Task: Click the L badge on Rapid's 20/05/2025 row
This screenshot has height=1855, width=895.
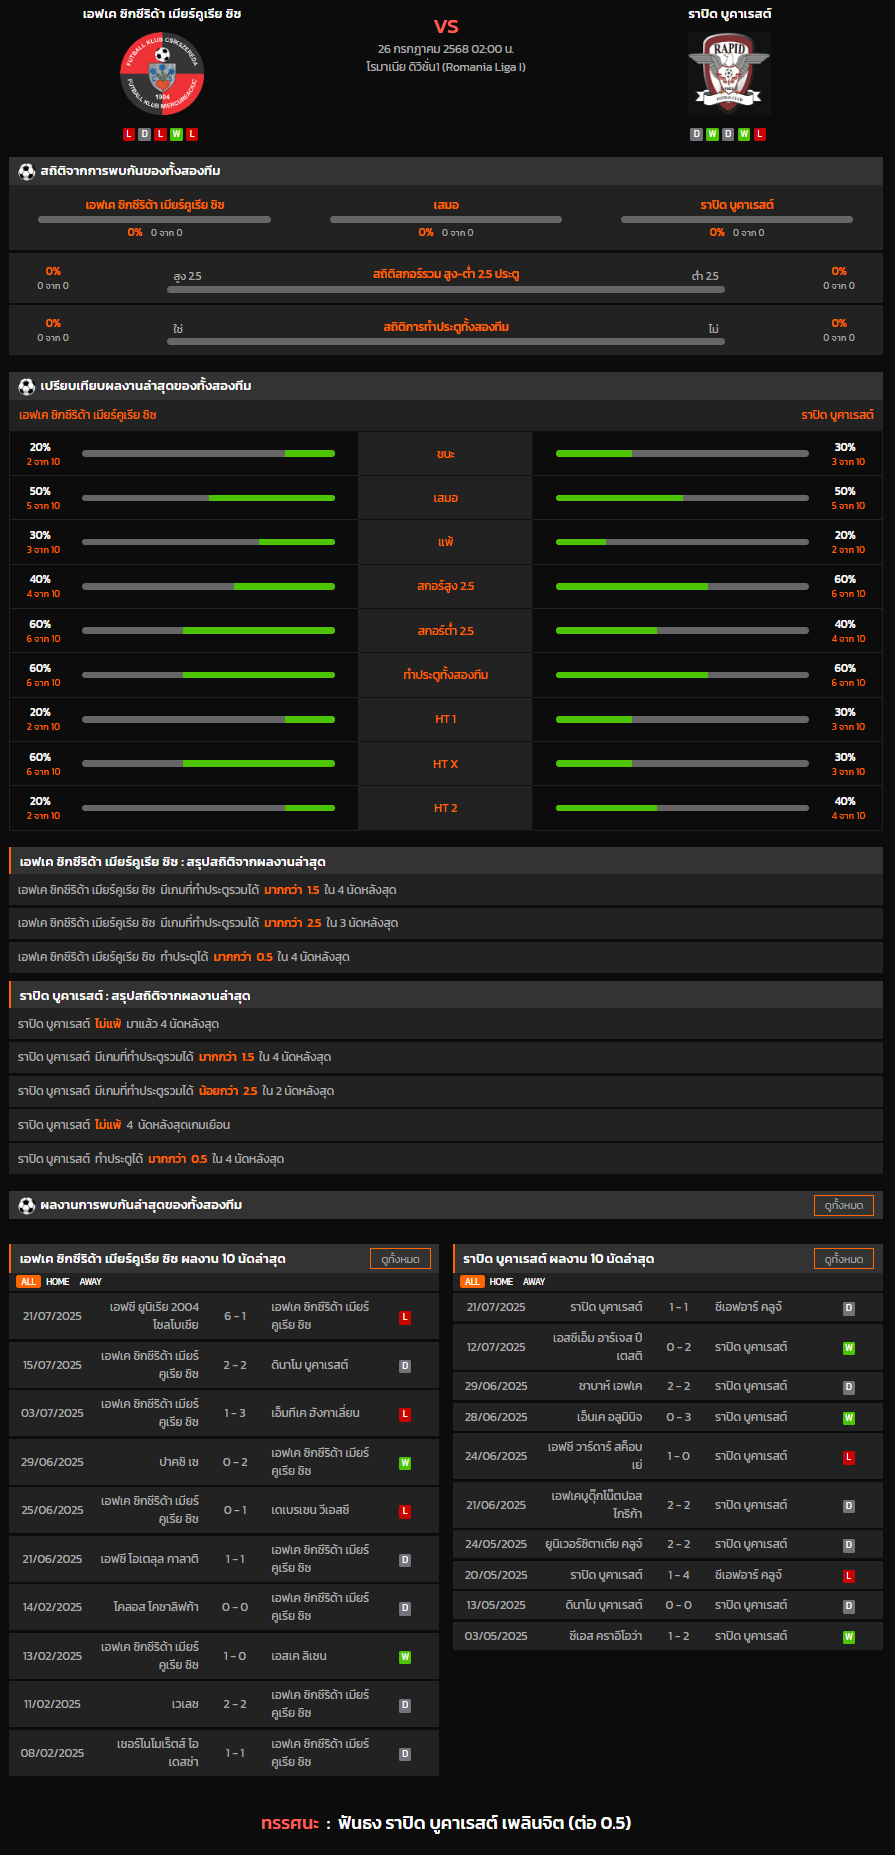Action: click(x=849, y=1576)
